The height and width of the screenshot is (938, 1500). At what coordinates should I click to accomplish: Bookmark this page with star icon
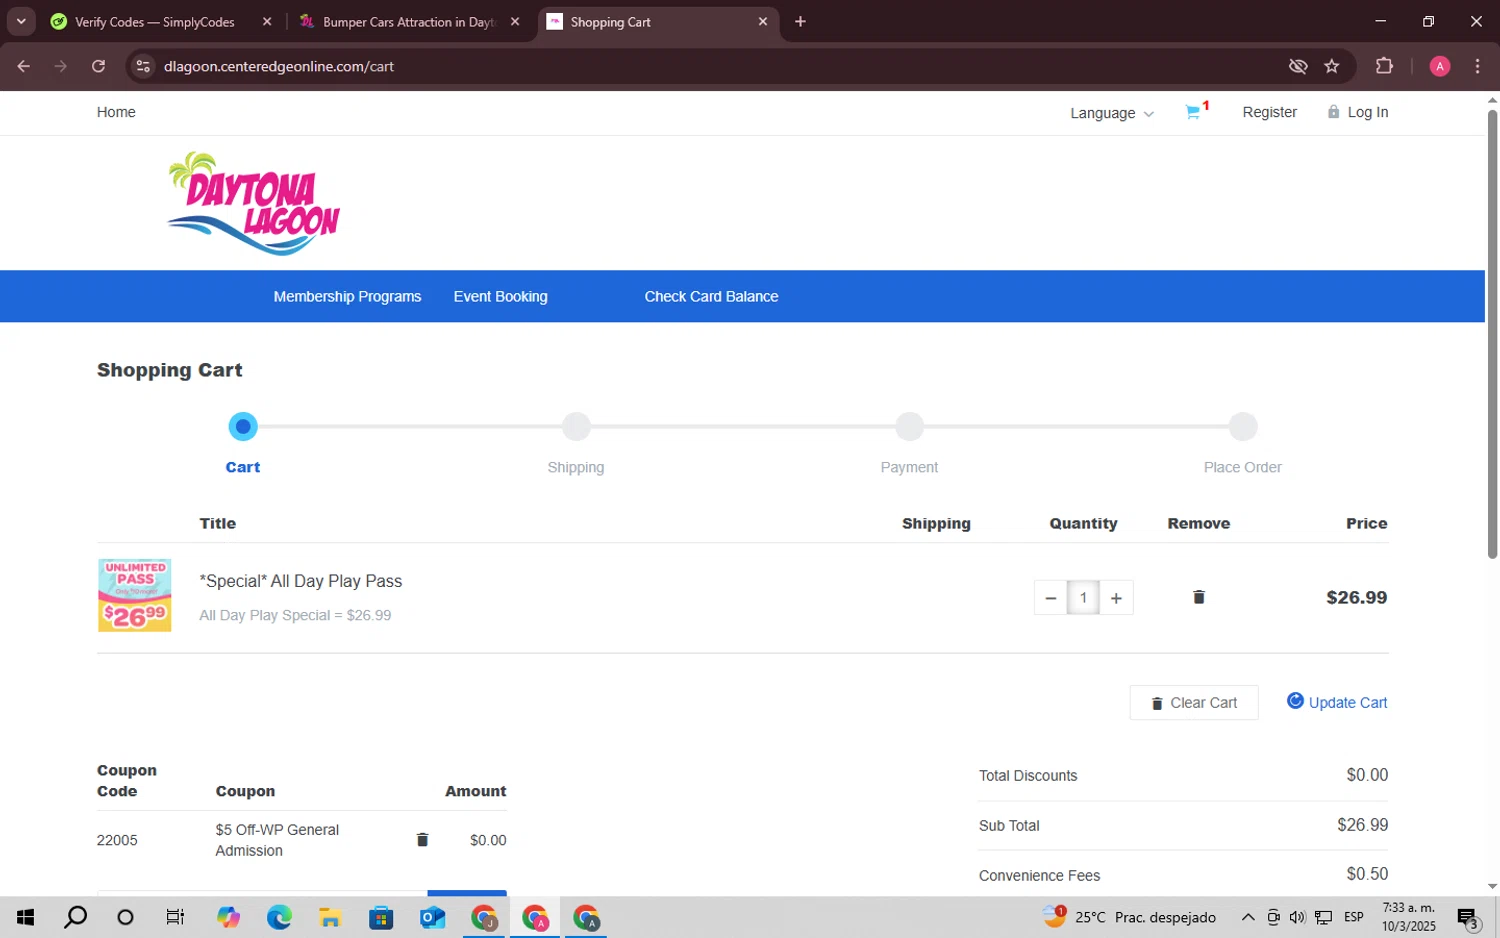coord(1332,66)
